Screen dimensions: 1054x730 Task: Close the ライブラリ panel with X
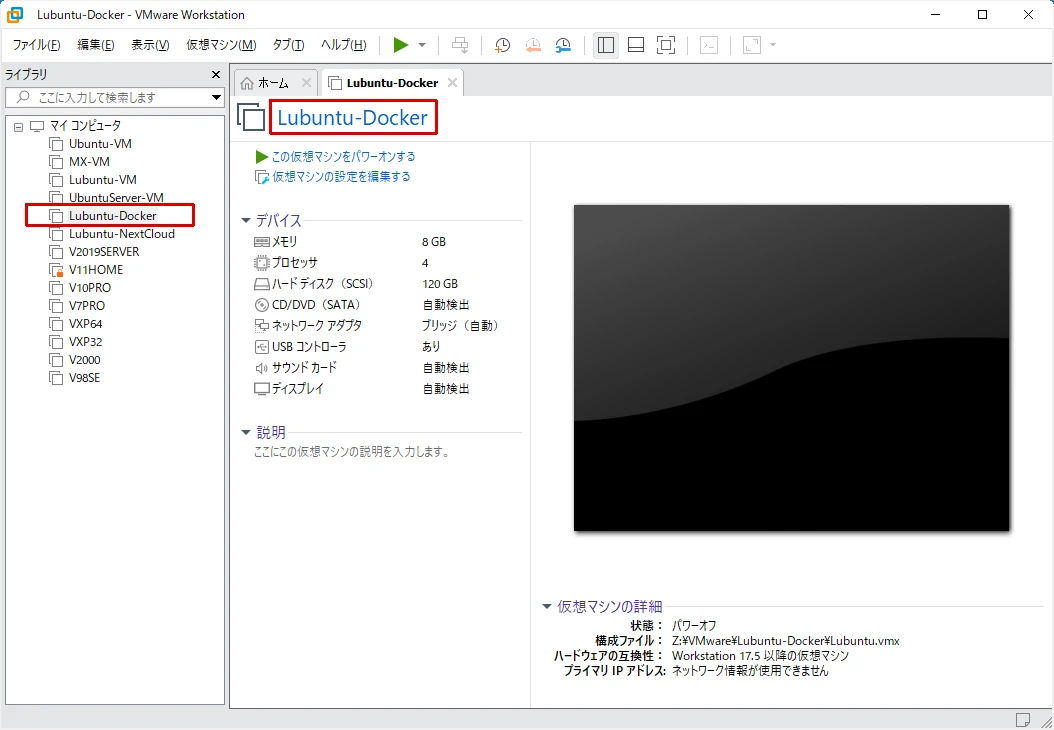216,75
